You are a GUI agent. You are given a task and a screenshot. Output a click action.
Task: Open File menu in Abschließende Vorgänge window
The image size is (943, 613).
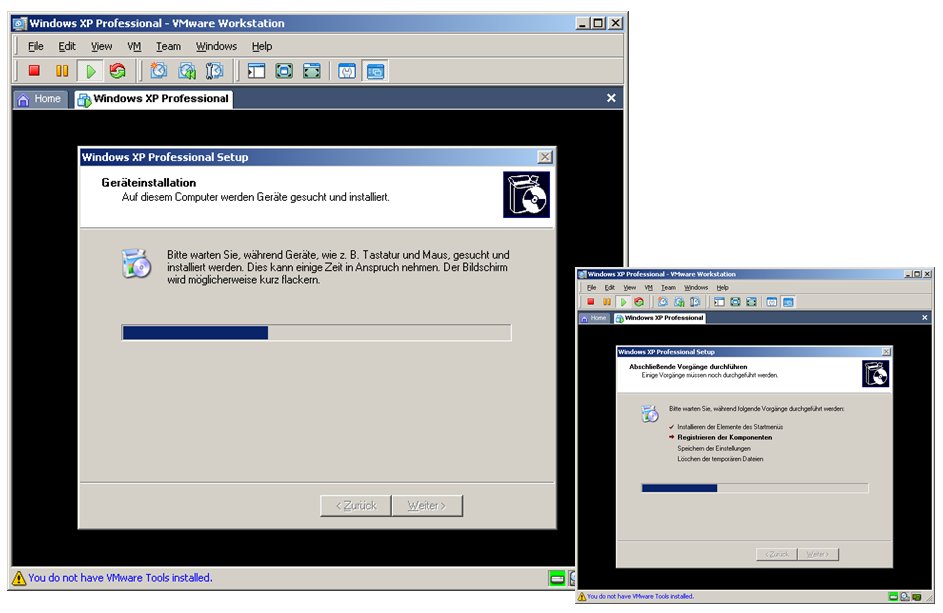click(x=592, y=288)
